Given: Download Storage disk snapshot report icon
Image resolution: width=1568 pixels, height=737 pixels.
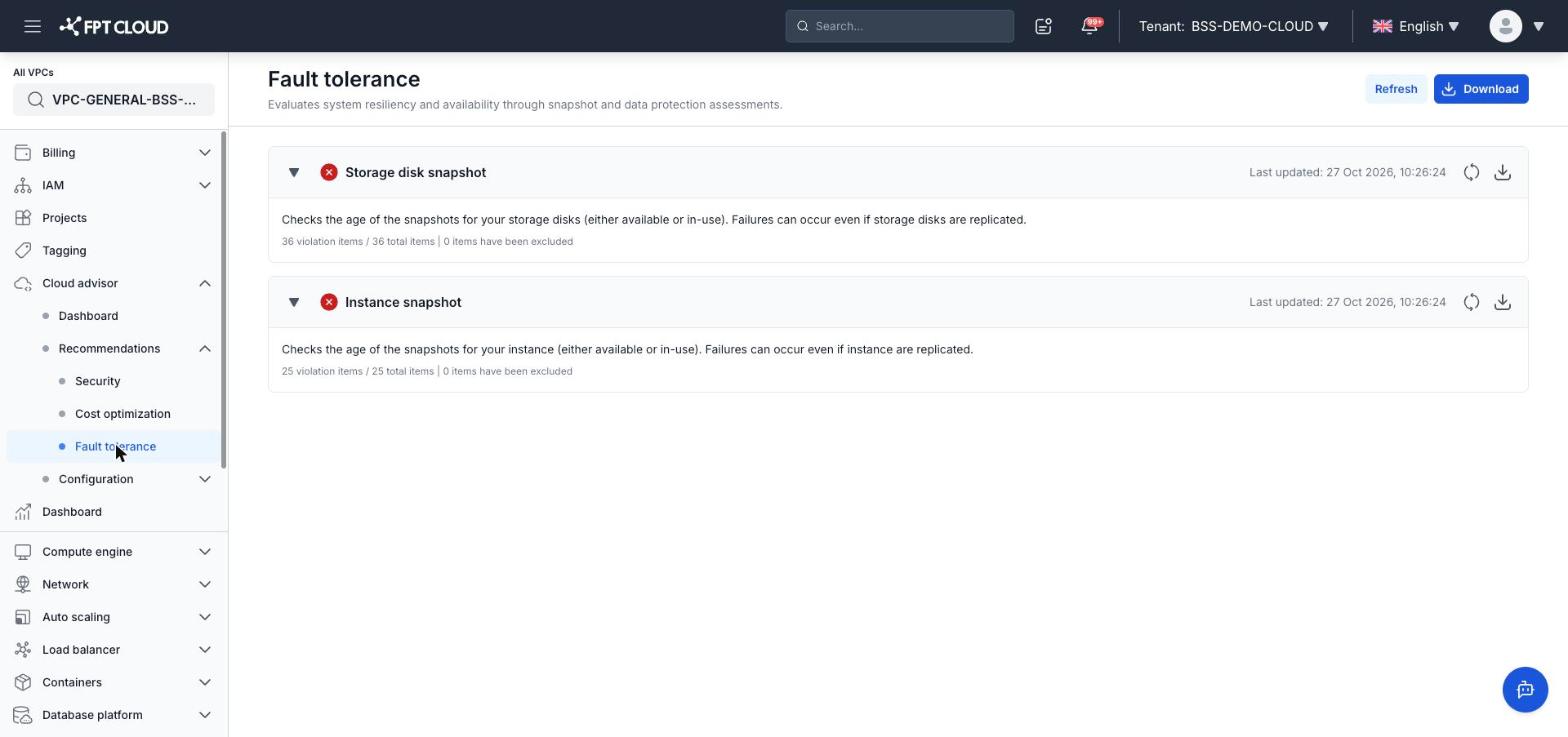Looking at the screenshot, I should tap(1502, 172).
